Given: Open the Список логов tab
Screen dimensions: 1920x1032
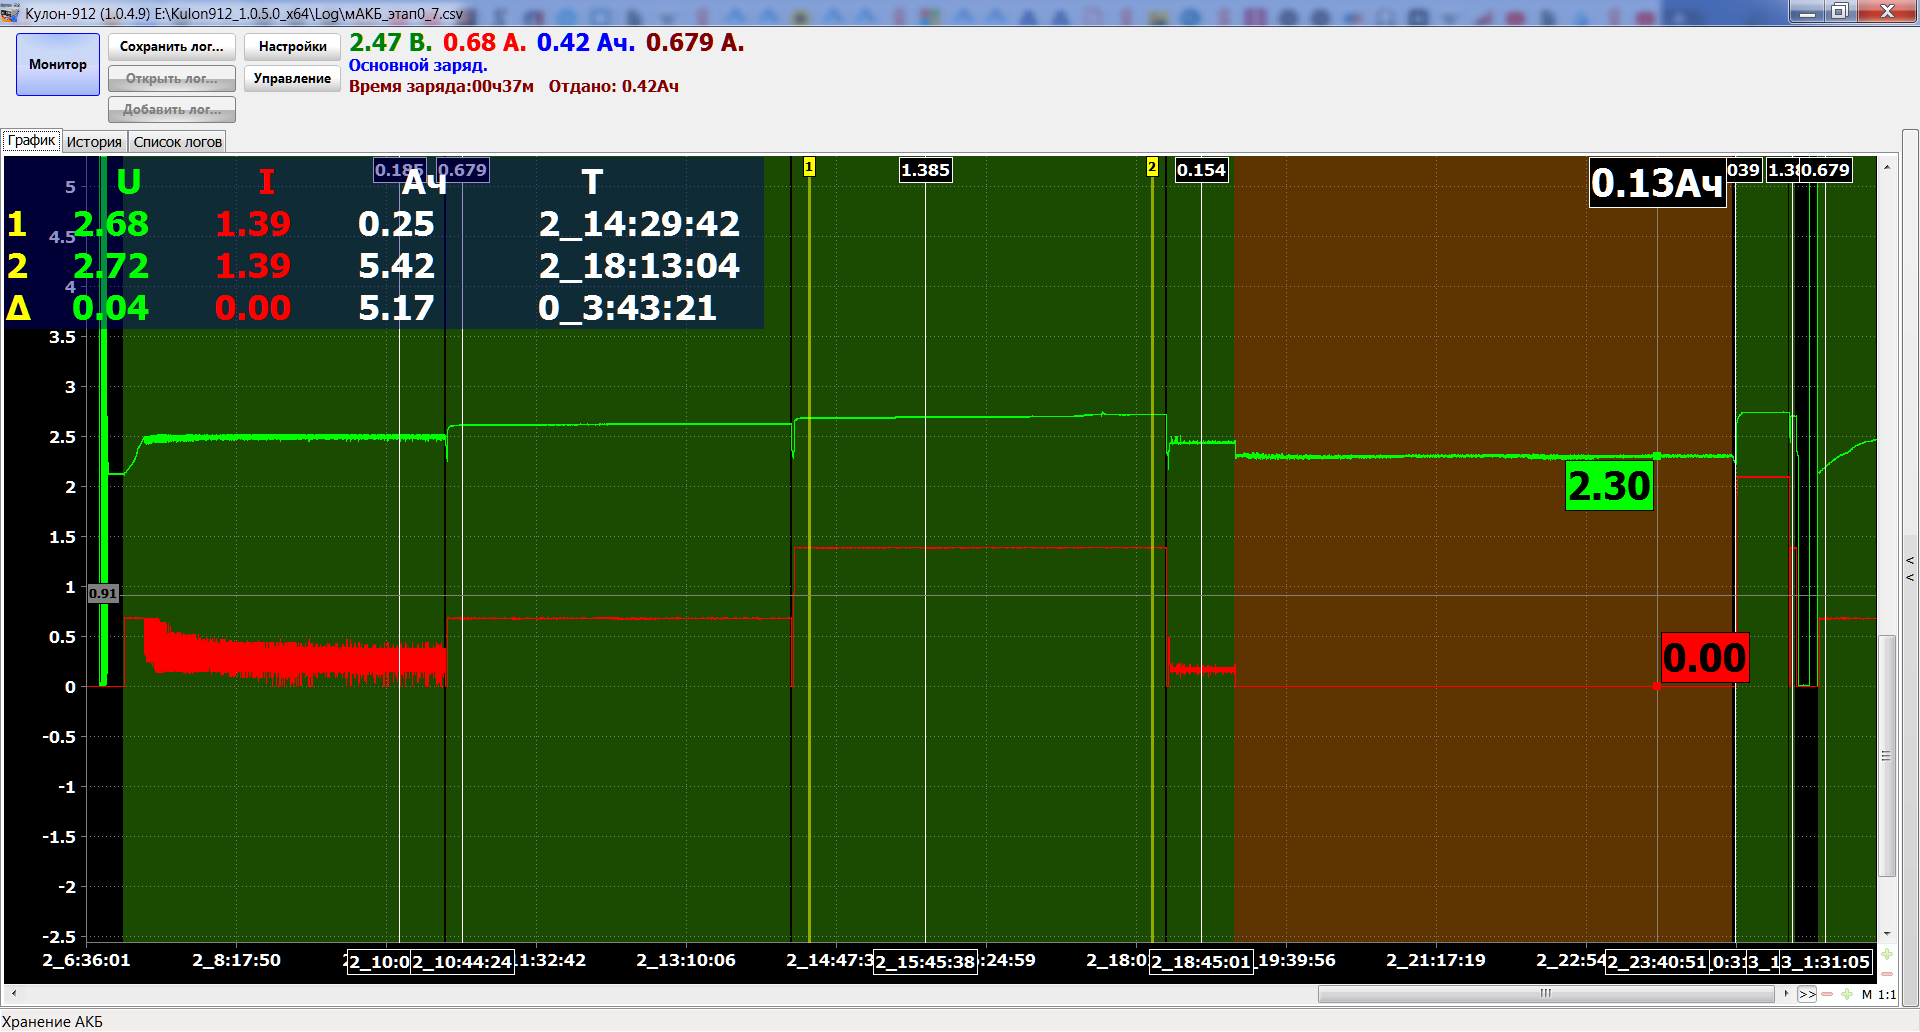Looking at the screenshot, I should (x=177, y=142).
